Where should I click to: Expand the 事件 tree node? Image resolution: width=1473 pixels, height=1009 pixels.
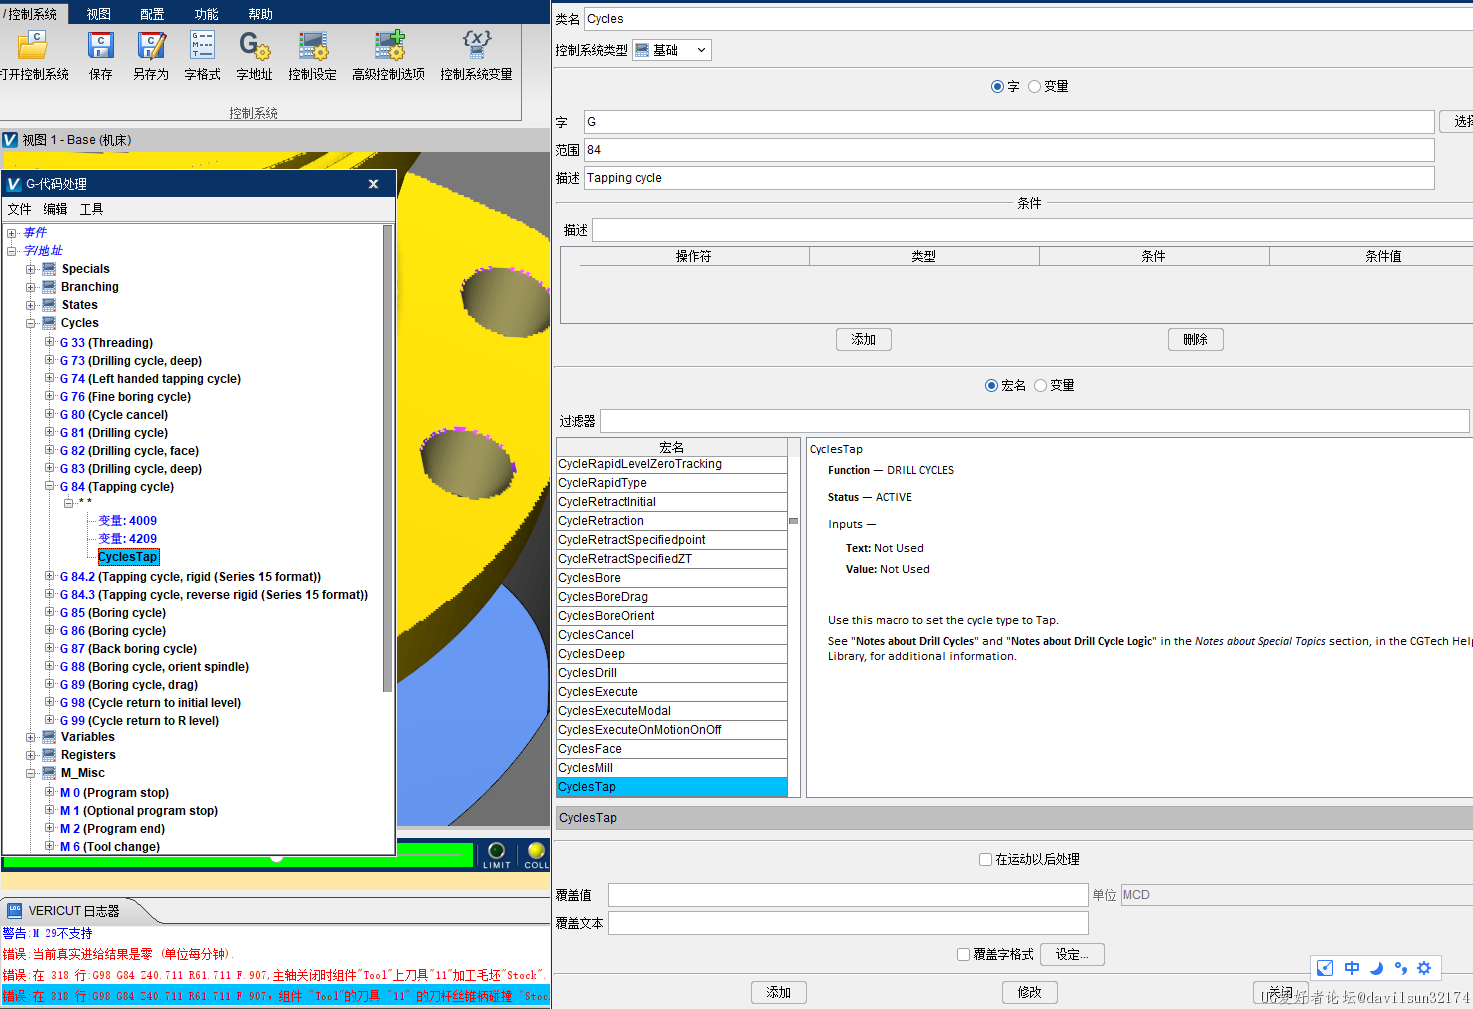pyautogui.click(x=12, y=233)
